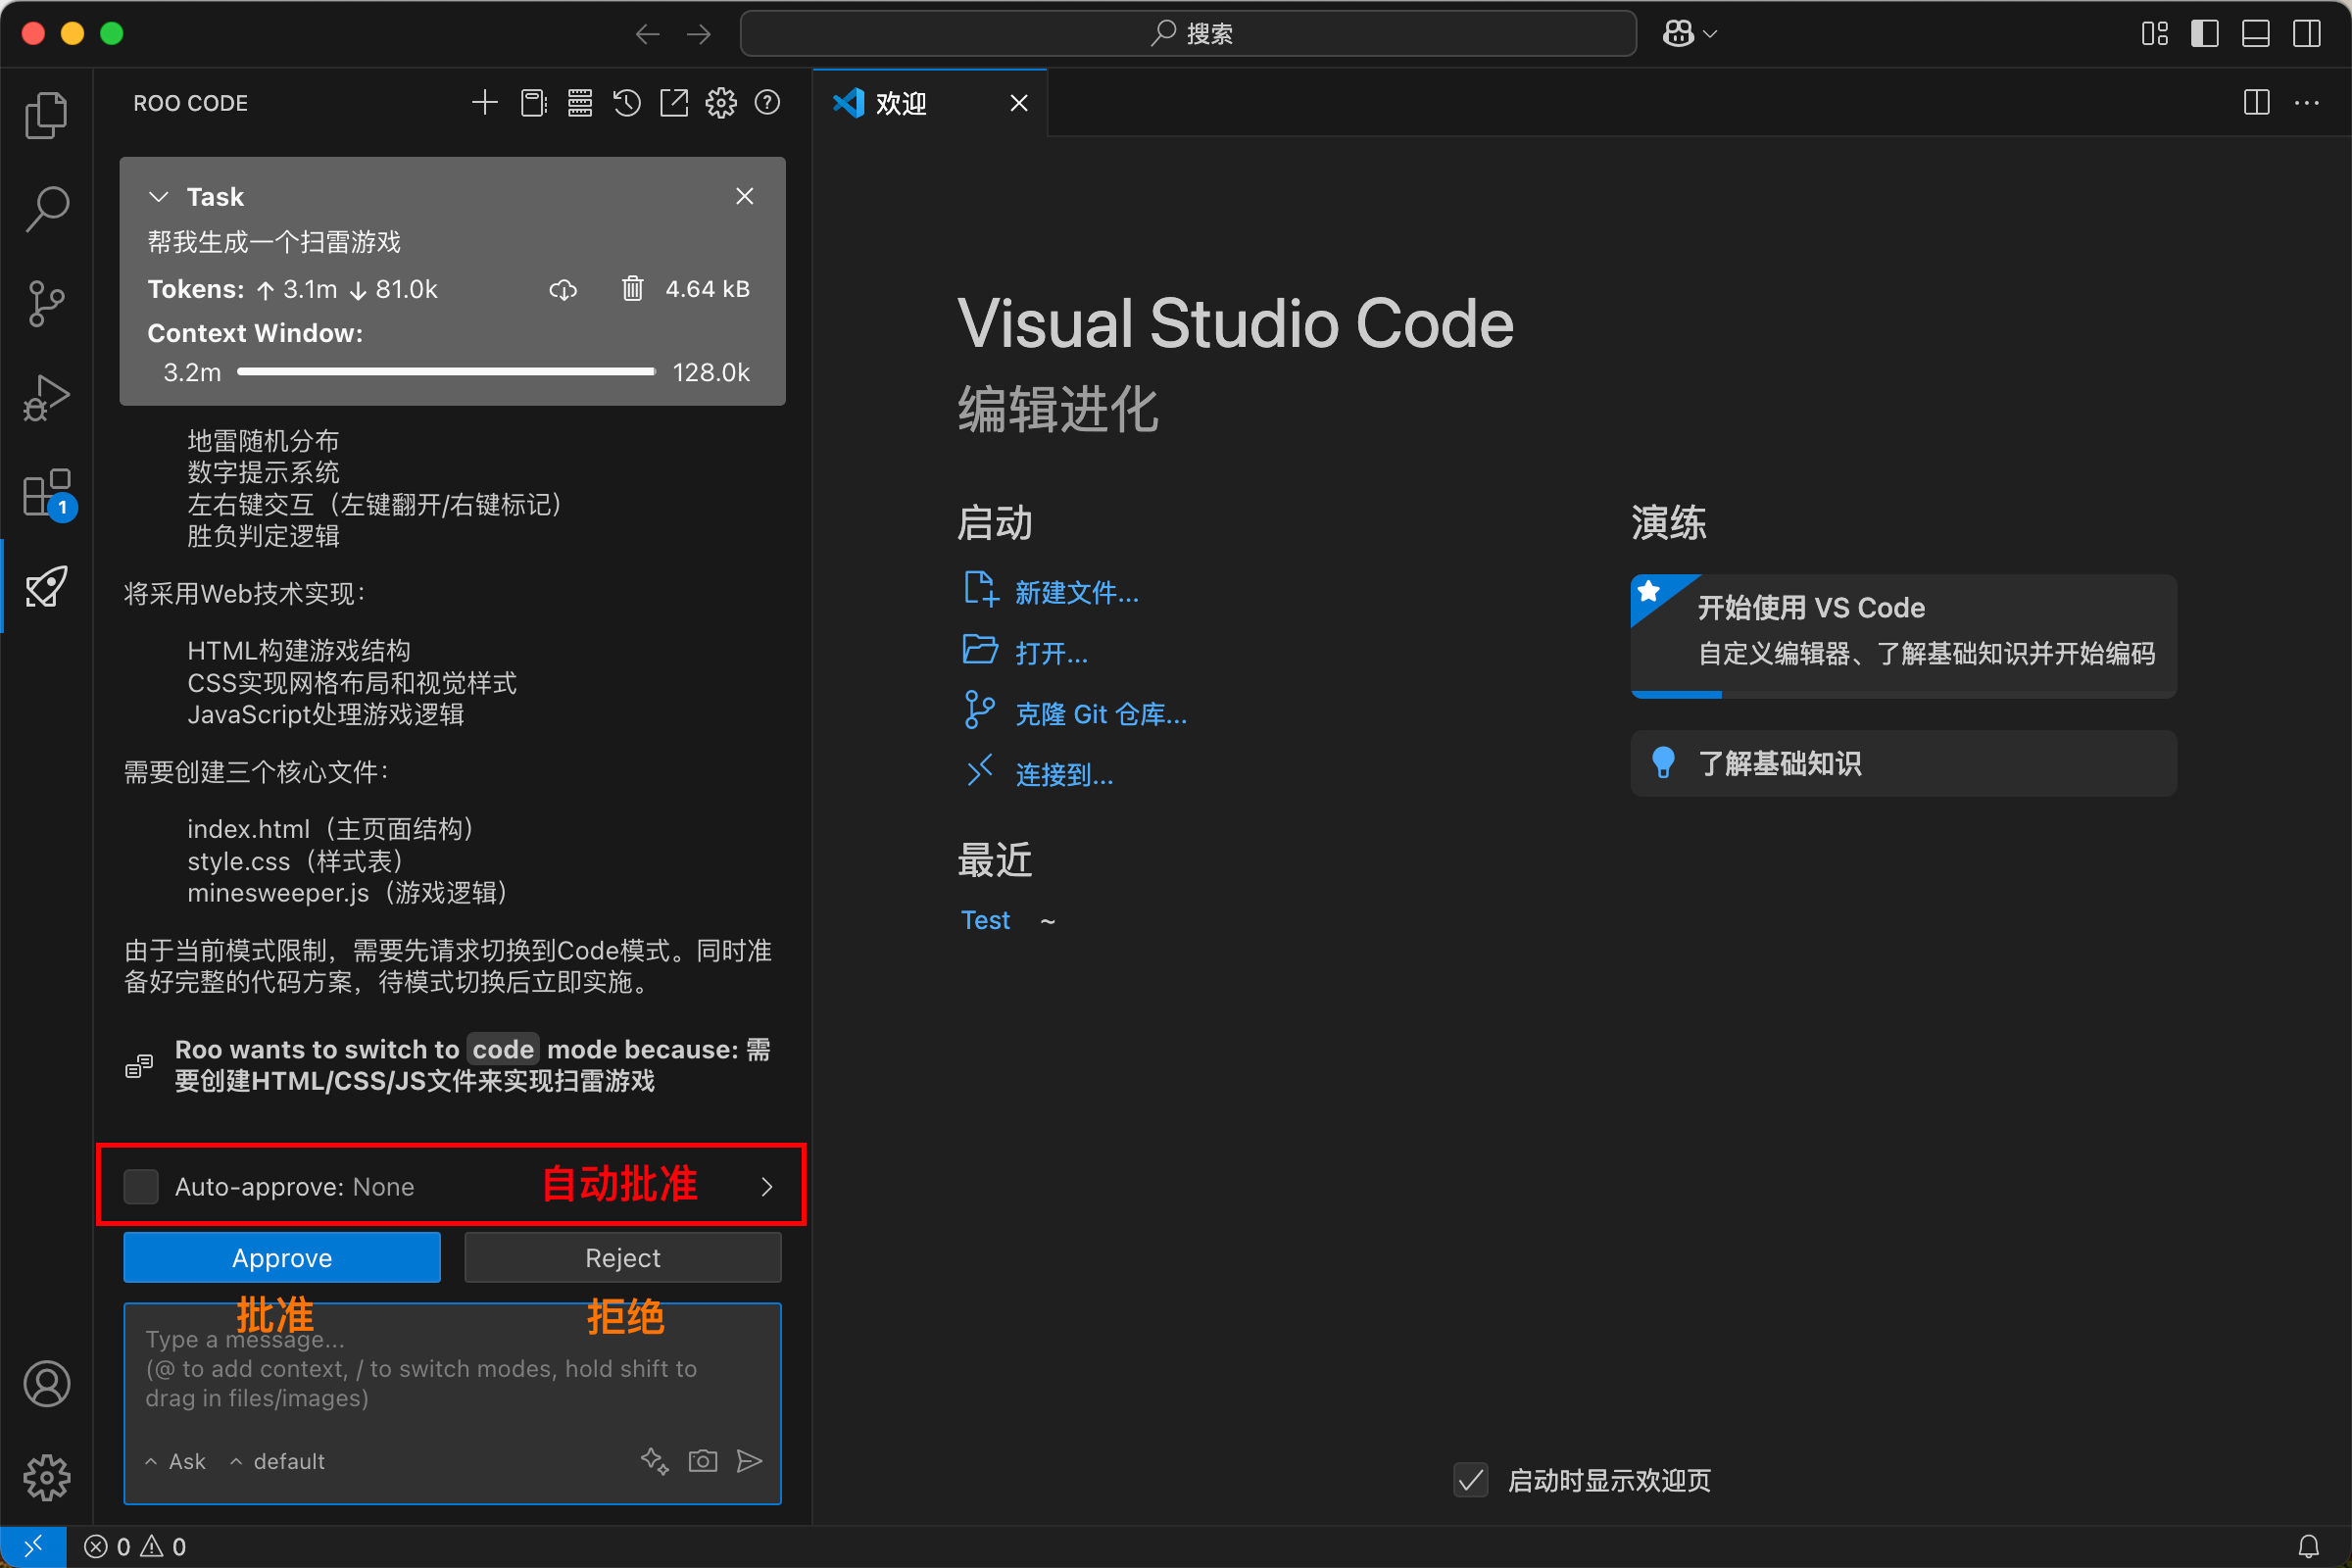Open the Copilot dropdown arrow
Screen dimensions: 2352x1568
point(1710,34)
